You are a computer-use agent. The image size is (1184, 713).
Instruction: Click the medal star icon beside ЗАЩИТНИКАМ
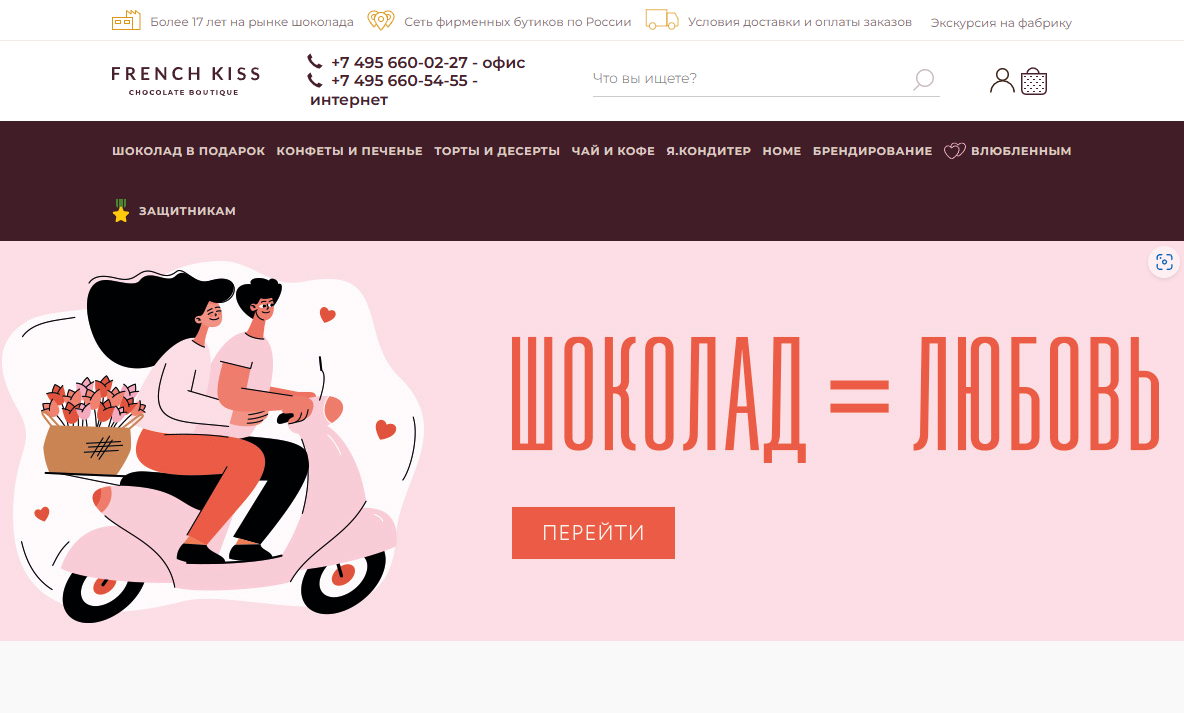click(121, 211)
